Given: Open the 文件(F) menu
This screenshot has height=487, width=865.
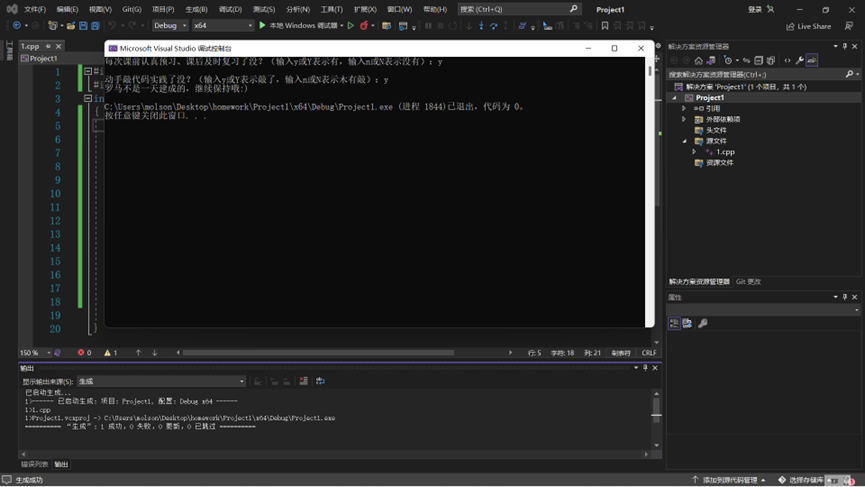Looking at the screenshot, I should click(35, 9).
